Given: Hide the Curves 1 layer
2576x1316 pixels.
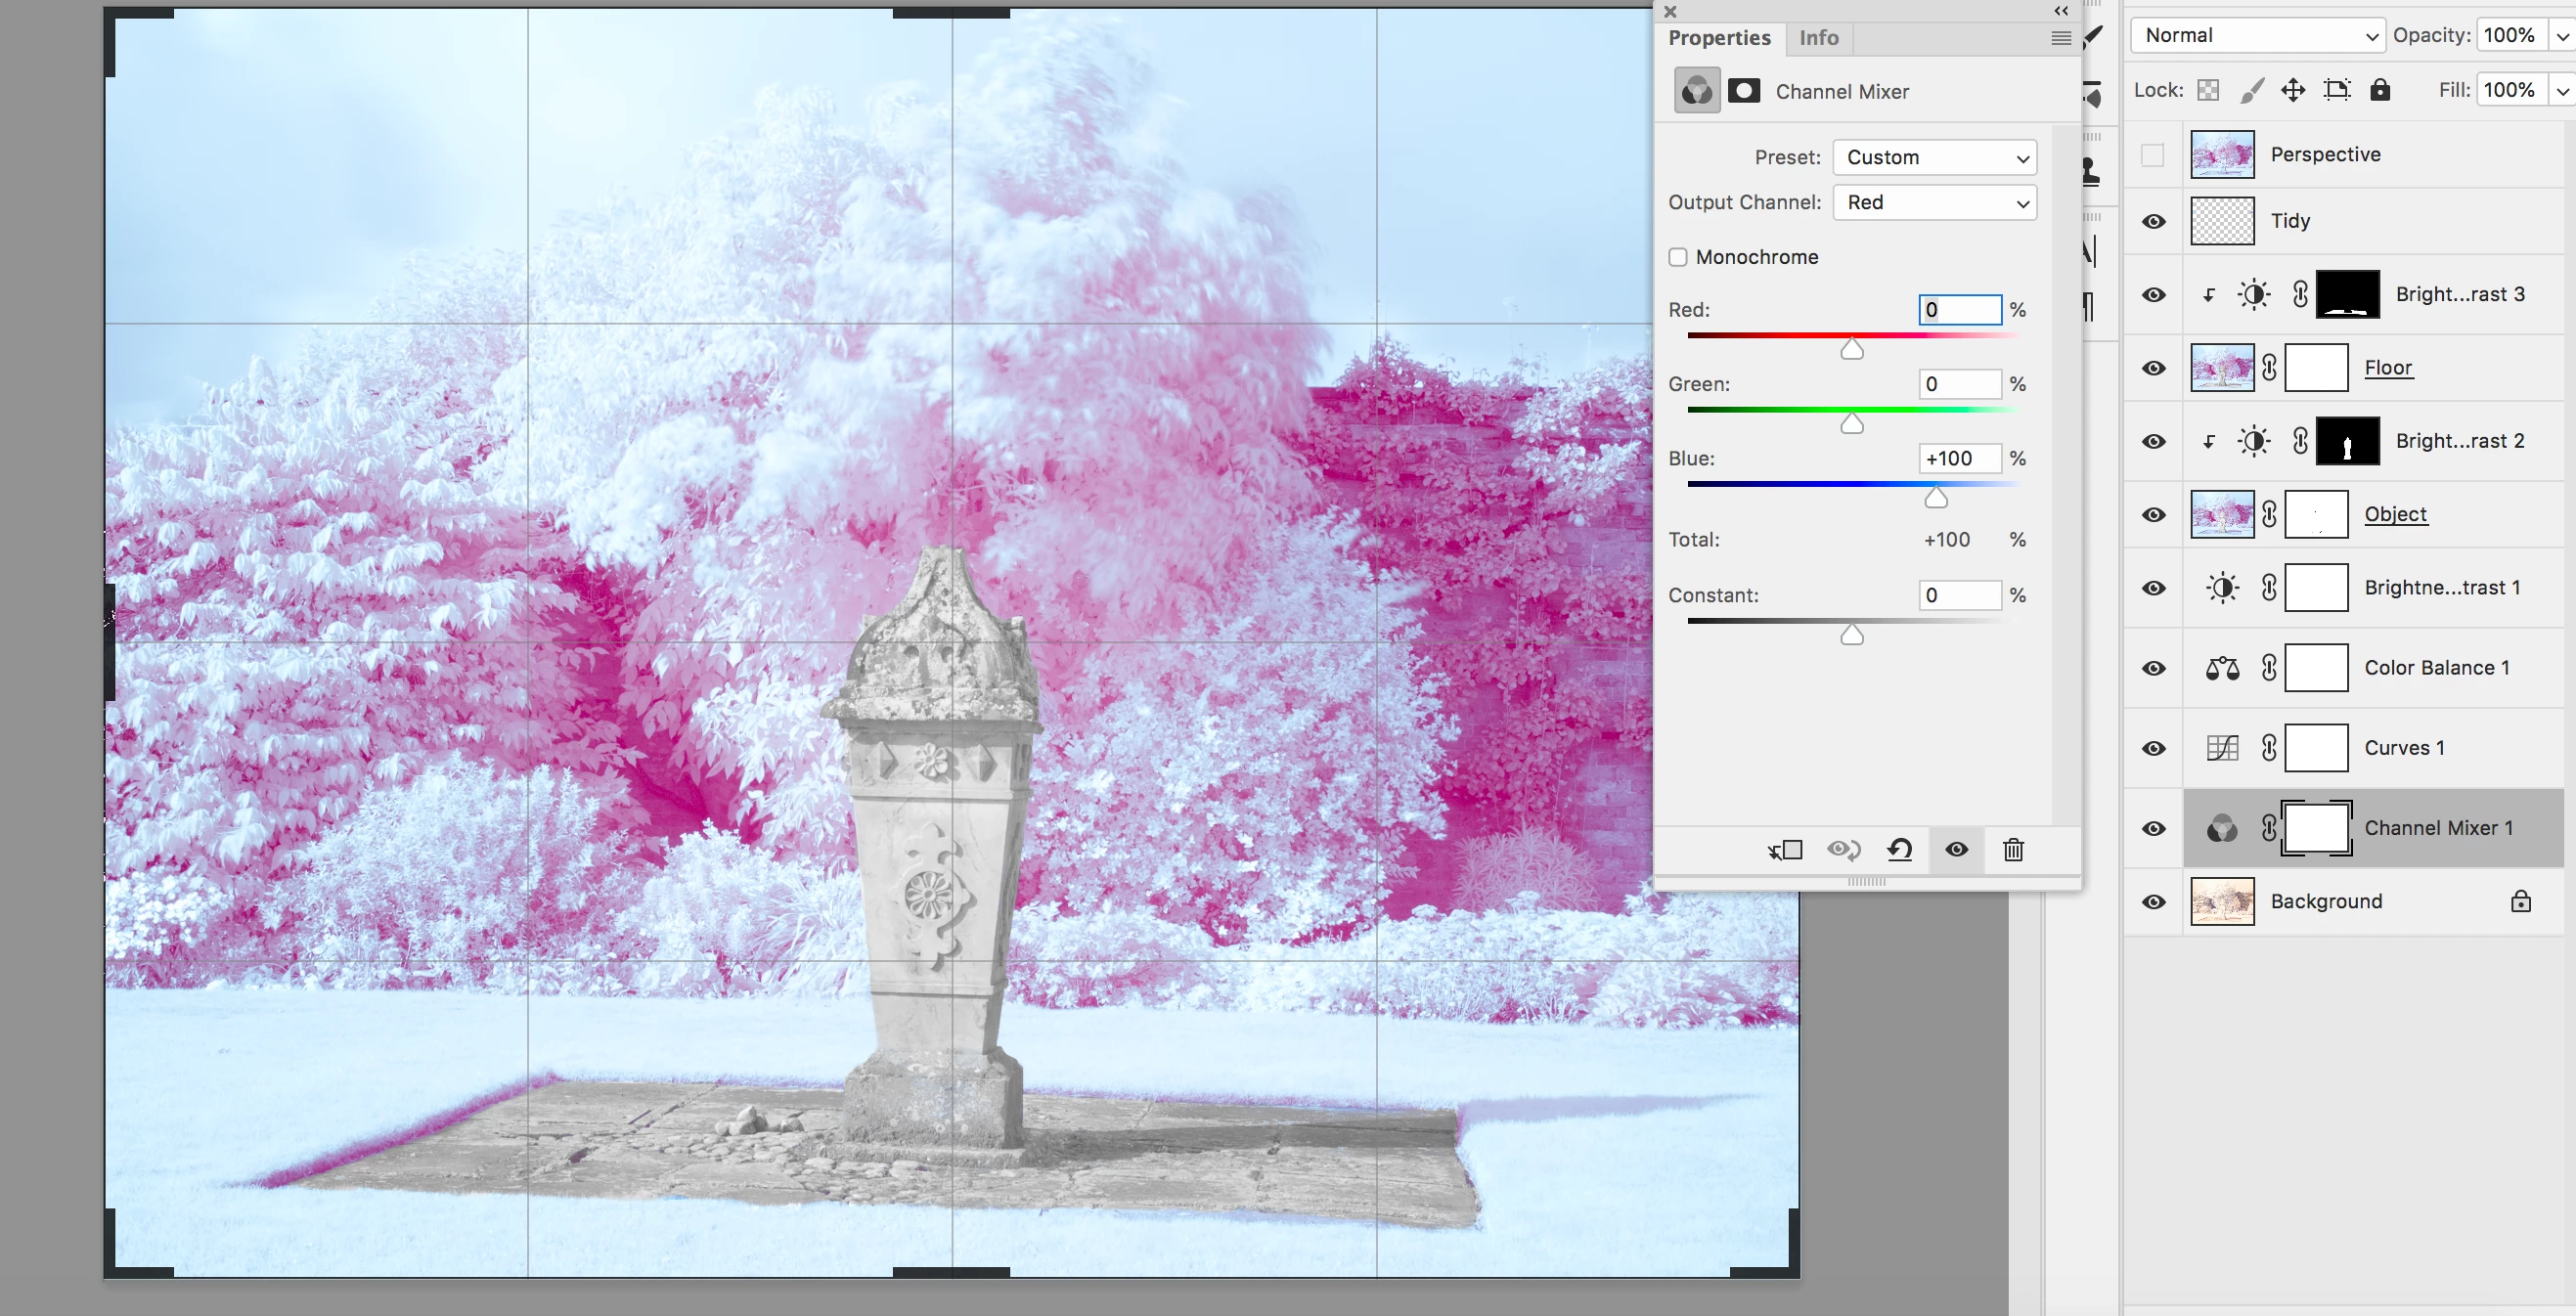Looking at the screenshot, I should (2154, 748).
